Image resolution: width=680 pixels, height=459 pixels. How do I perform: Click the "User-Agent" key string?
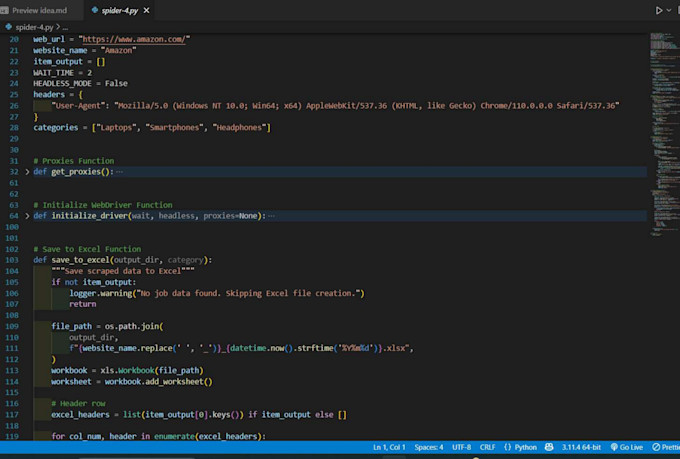click(x=78, y=105)
